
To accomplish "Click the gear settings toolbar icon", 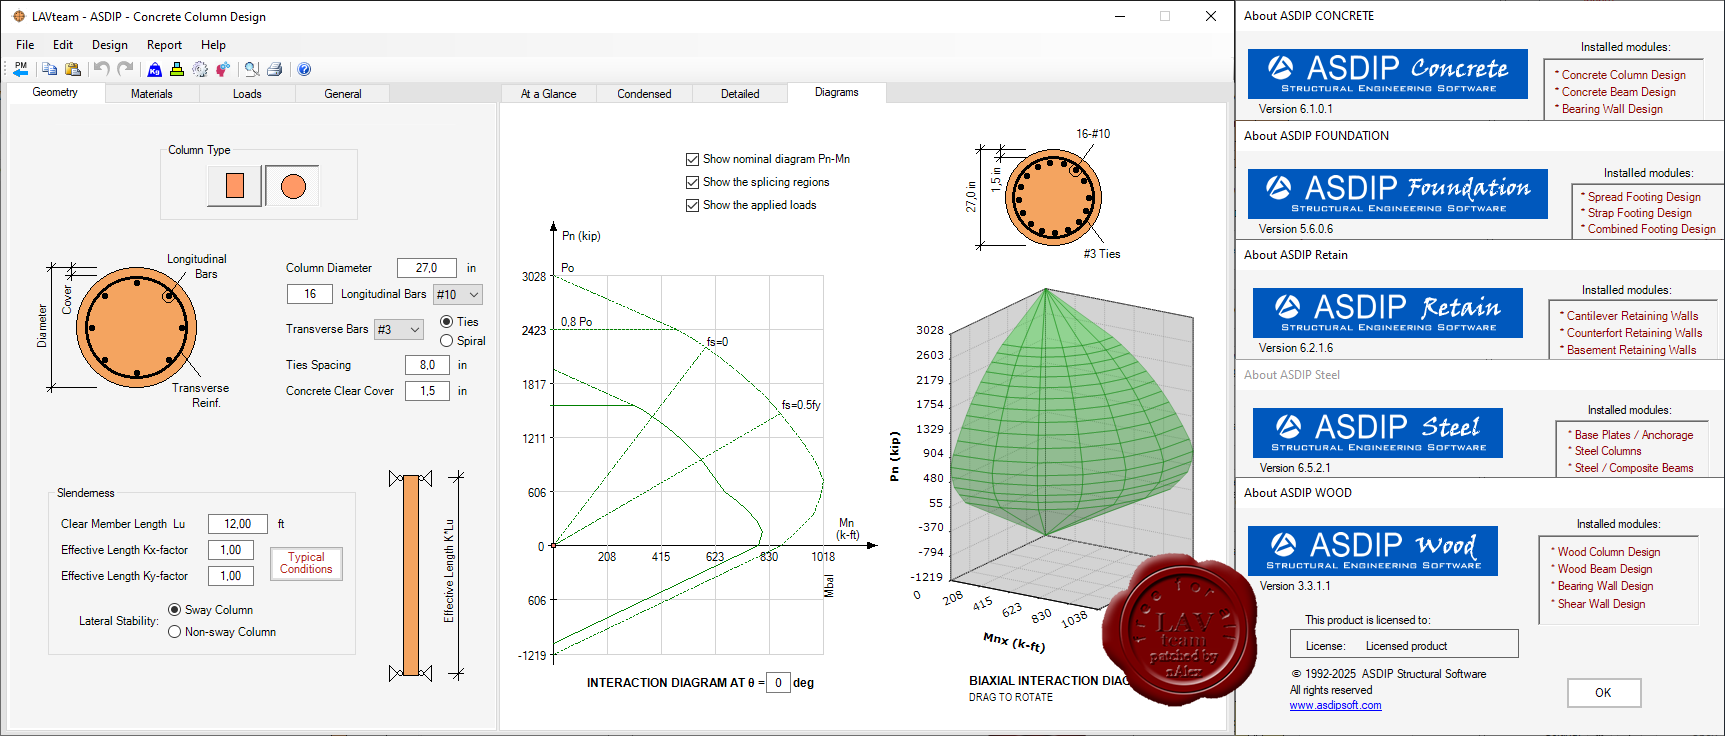I will [x=200, y=69].
